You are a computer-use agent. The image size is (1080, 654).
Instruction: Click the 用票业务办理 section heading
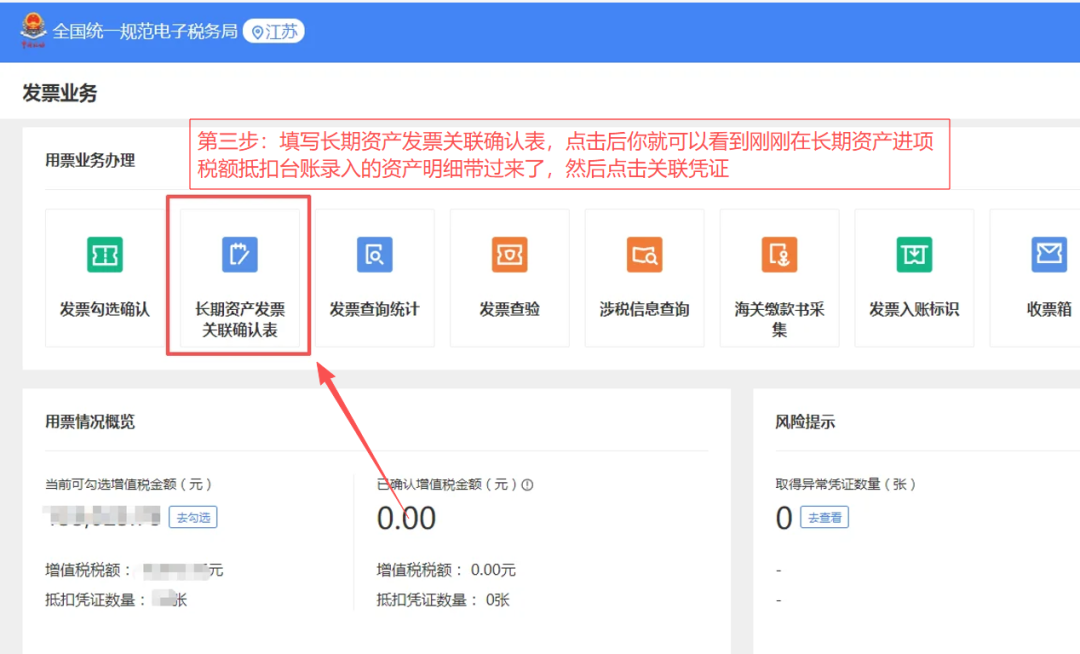coord(90,160)
